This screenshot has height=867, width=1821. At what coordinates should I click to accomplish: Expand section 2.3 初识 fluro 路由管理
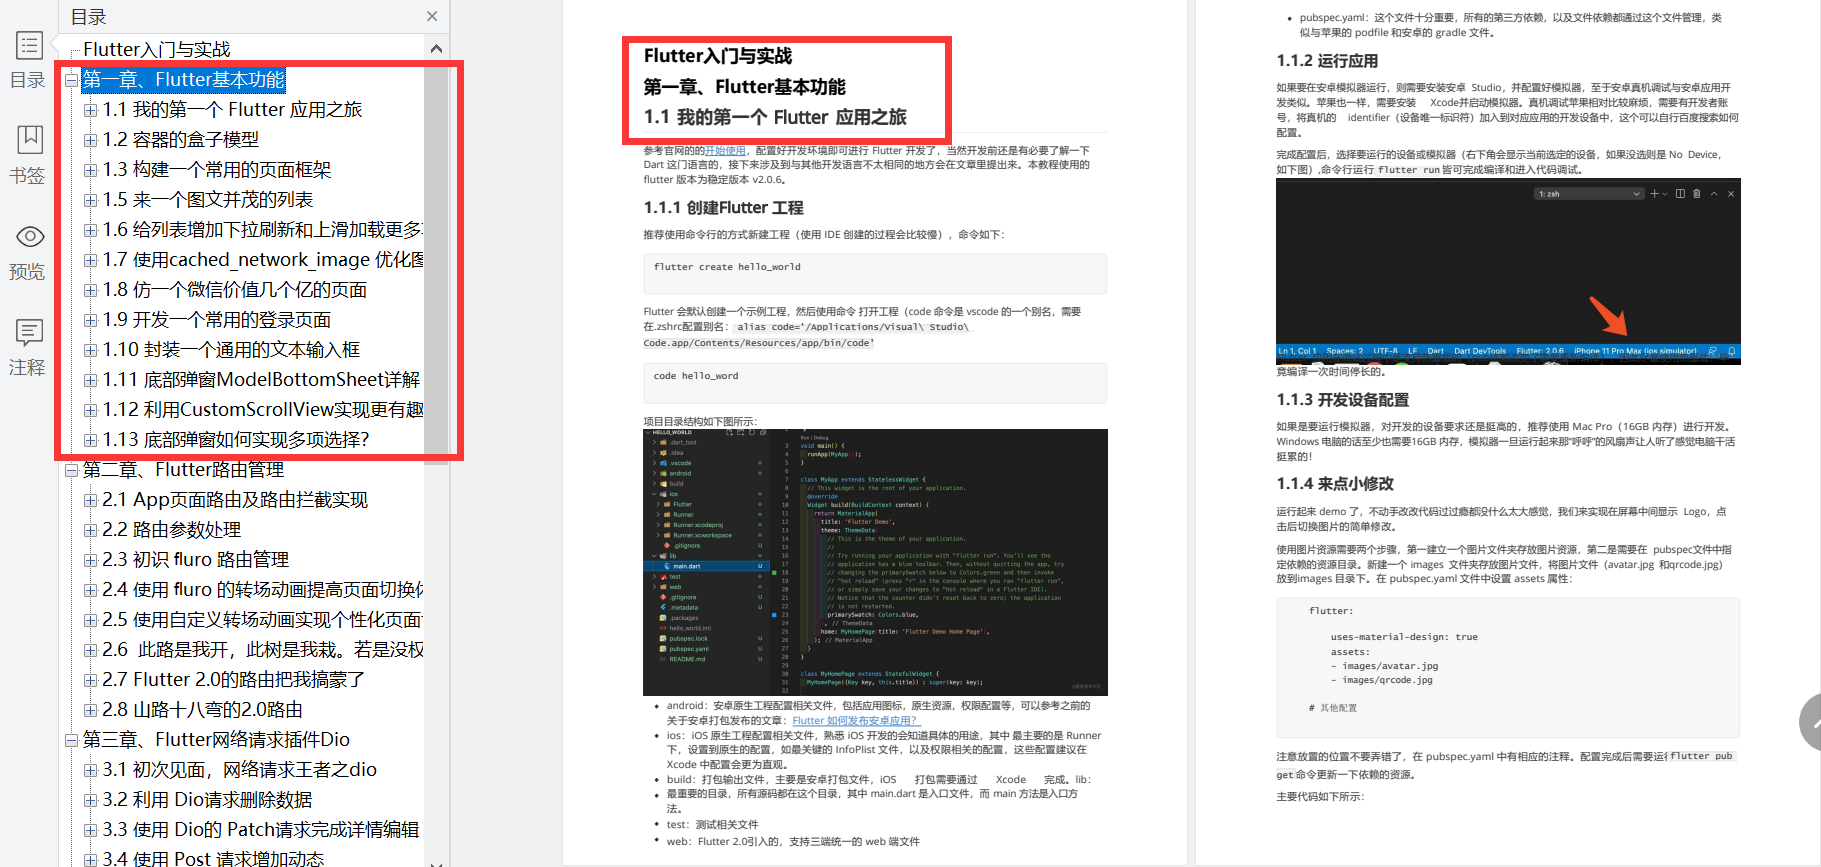pyautogui.click(x=90, y=560)
